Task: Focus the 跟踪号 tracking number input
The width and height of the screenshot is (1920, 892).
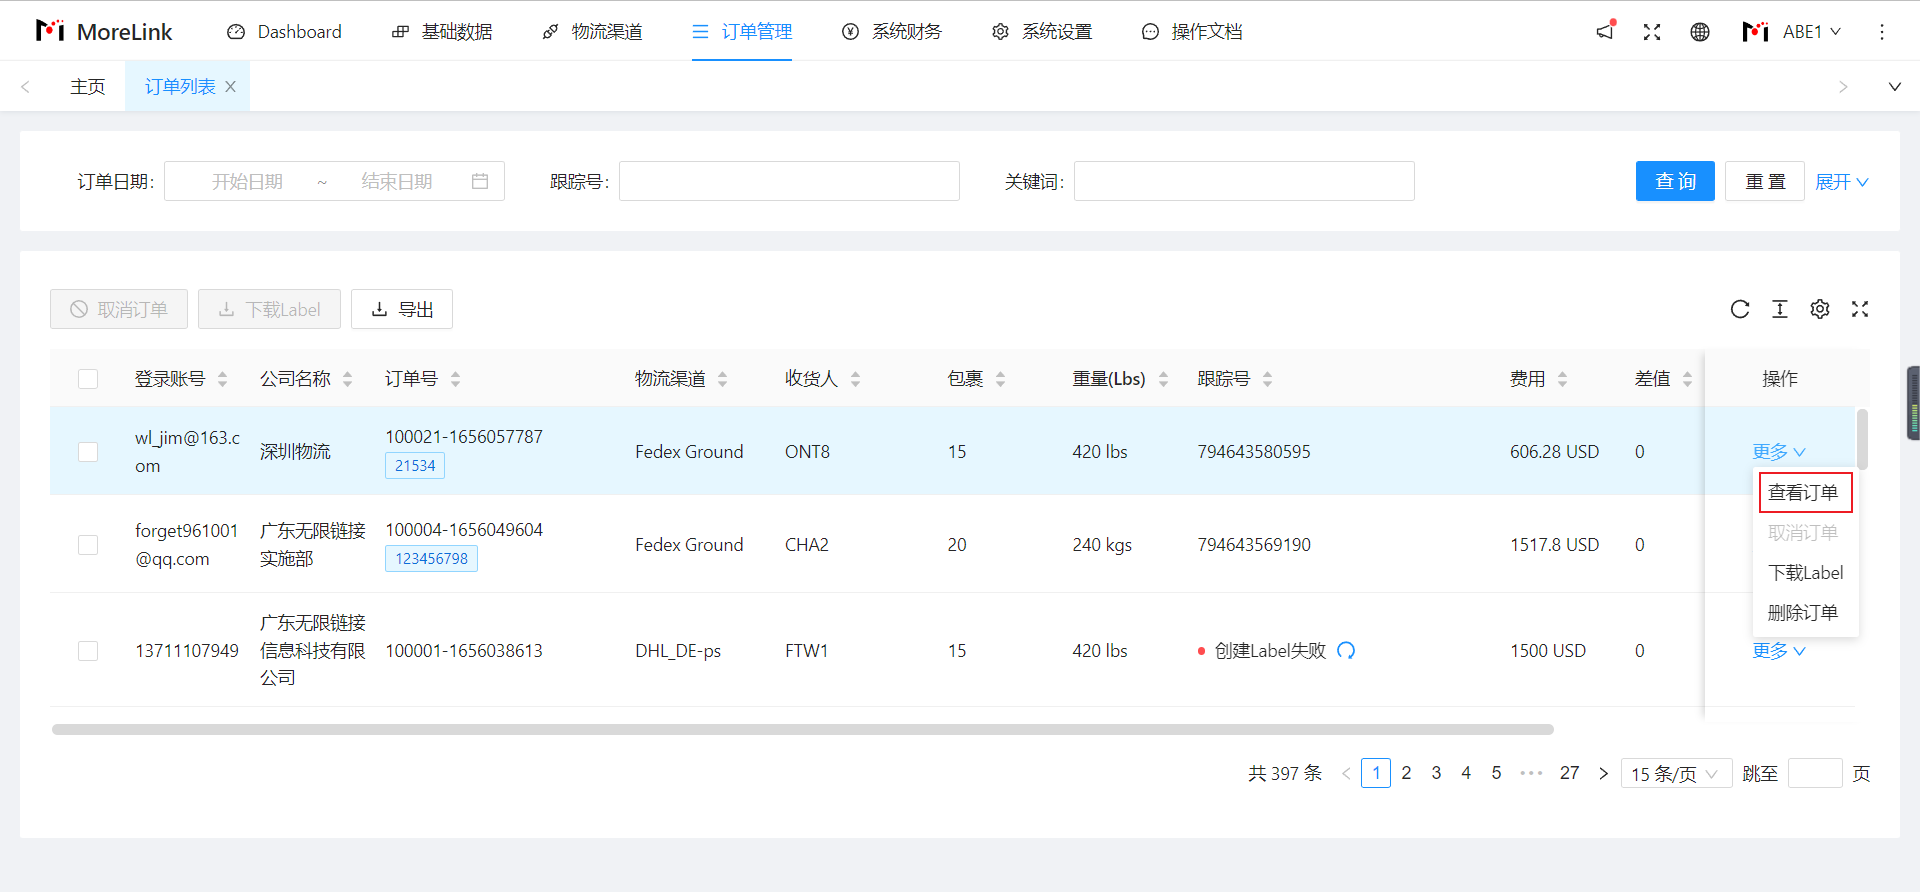Action: click(x=789, y=181)
